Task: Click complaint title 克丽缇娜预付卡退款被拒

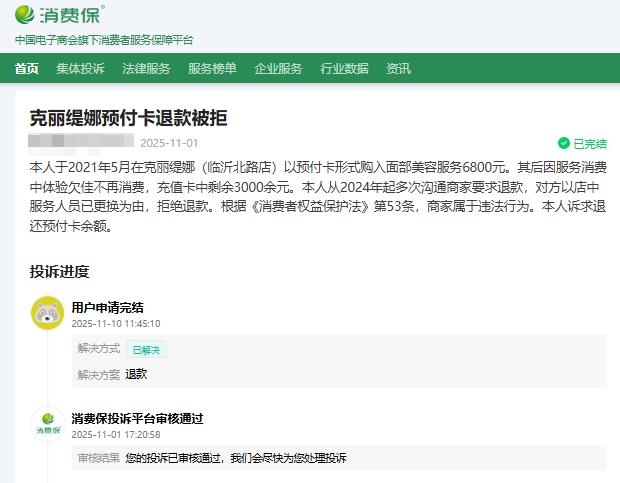Action: [x=129, y=118]
